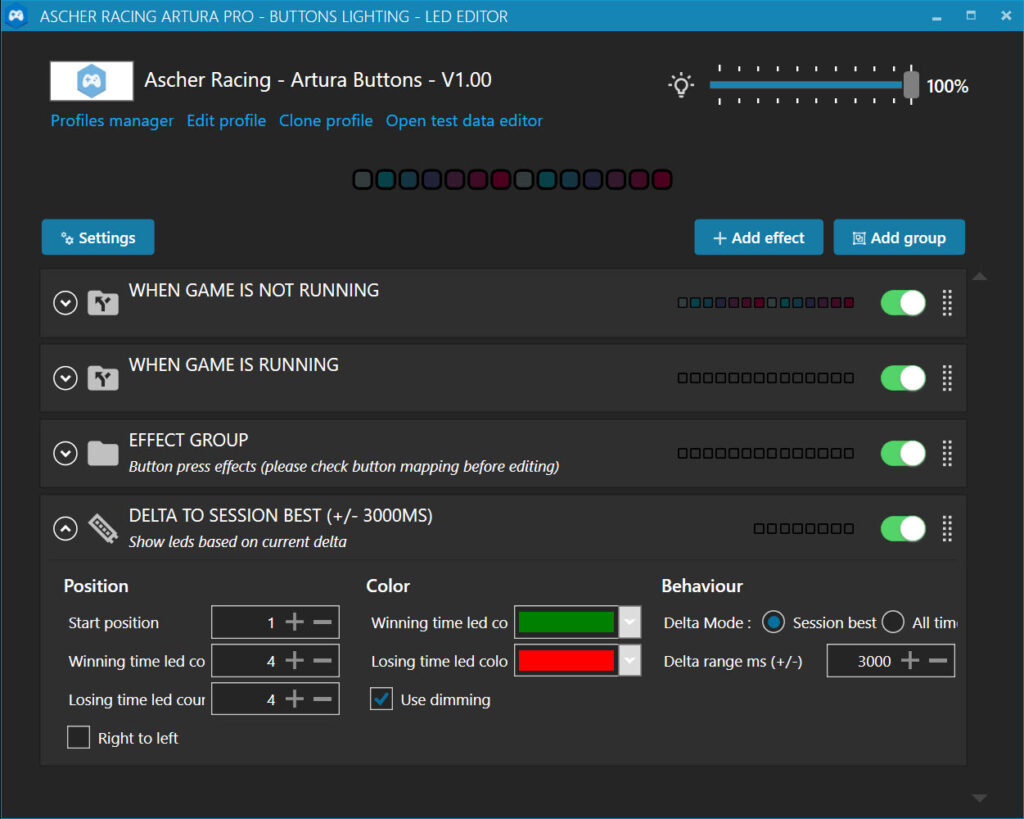Collapse DELTA TO SESSION BEST effect
1024x819 pixels.
tap(65, 528)
